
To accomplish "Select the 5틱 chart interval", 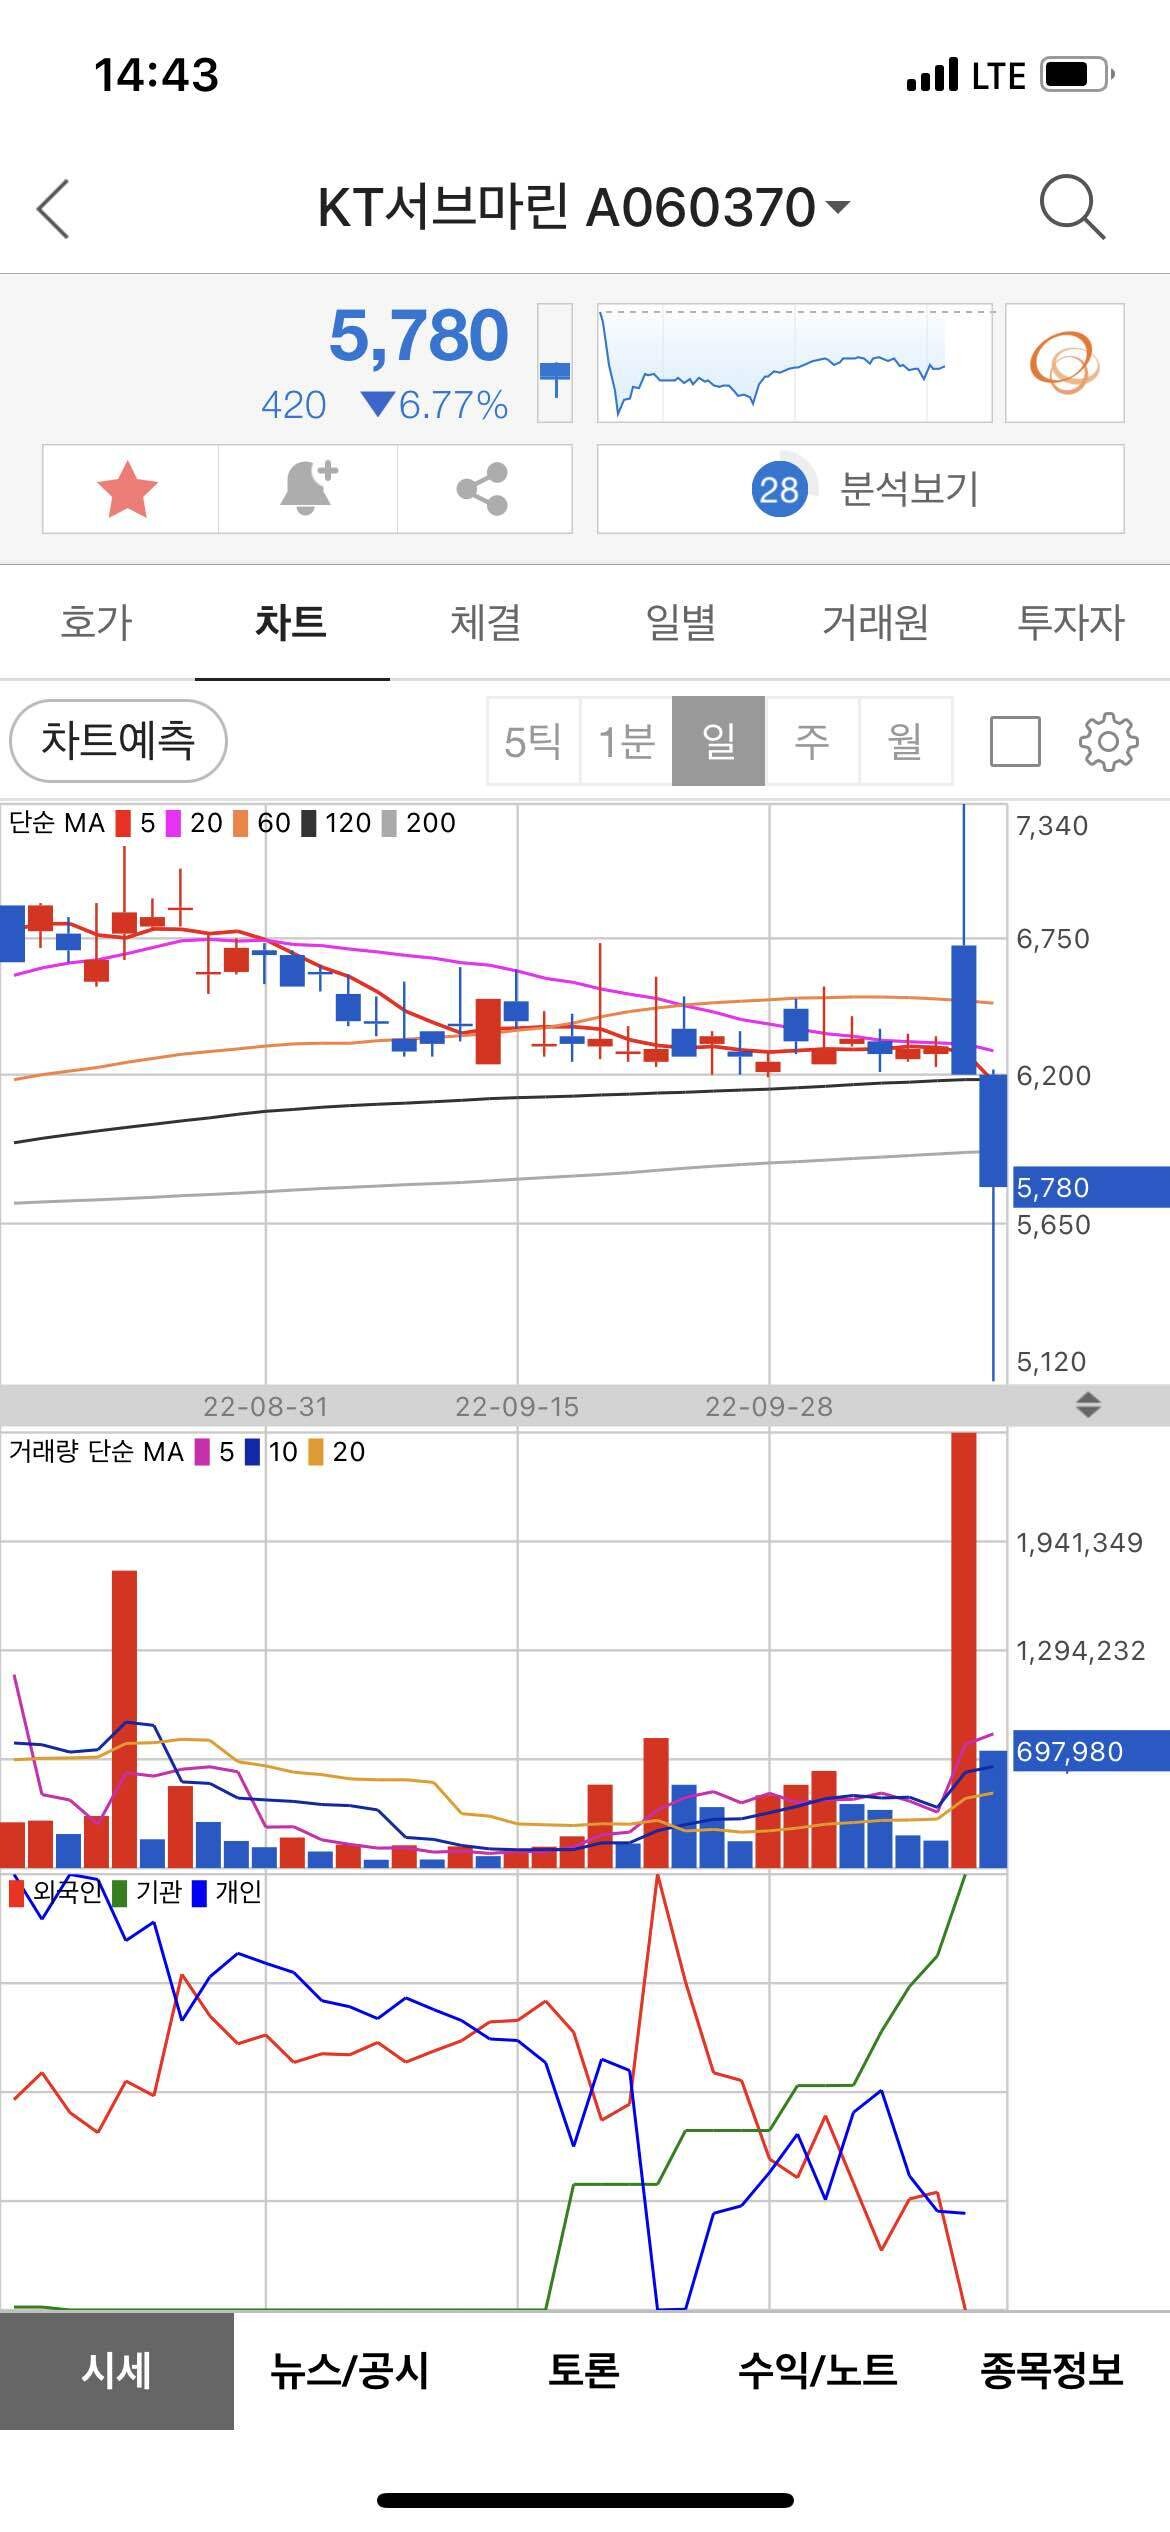I will (533, 741).
